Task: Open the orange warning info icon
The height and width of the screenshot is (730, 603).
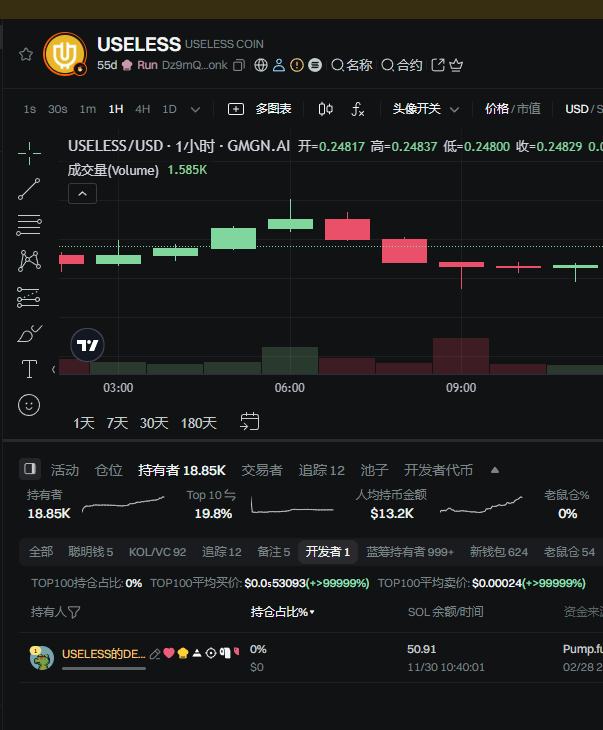Action: click(297, 65)
